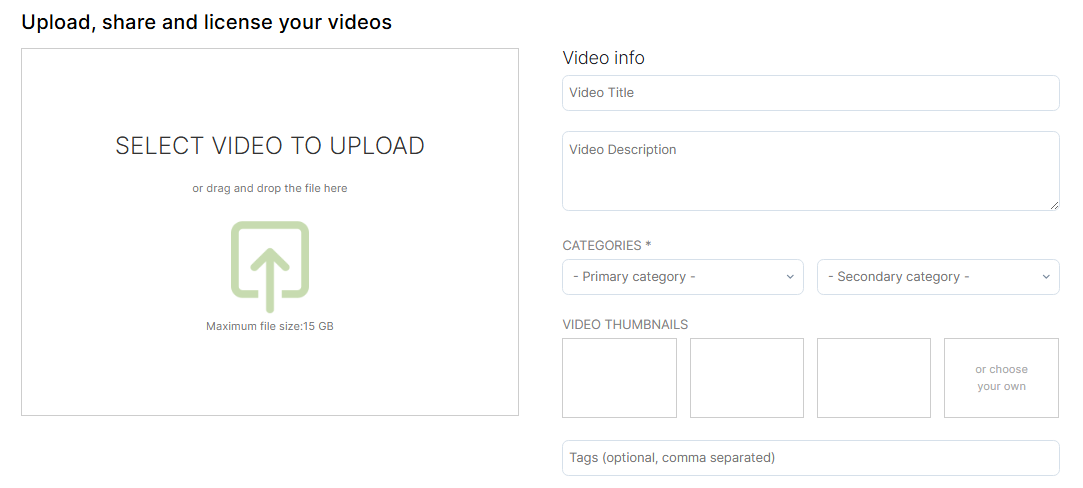Screen dimensions: 1083x488
Task: Focus the Video Title field
Action: click(810, 92)
